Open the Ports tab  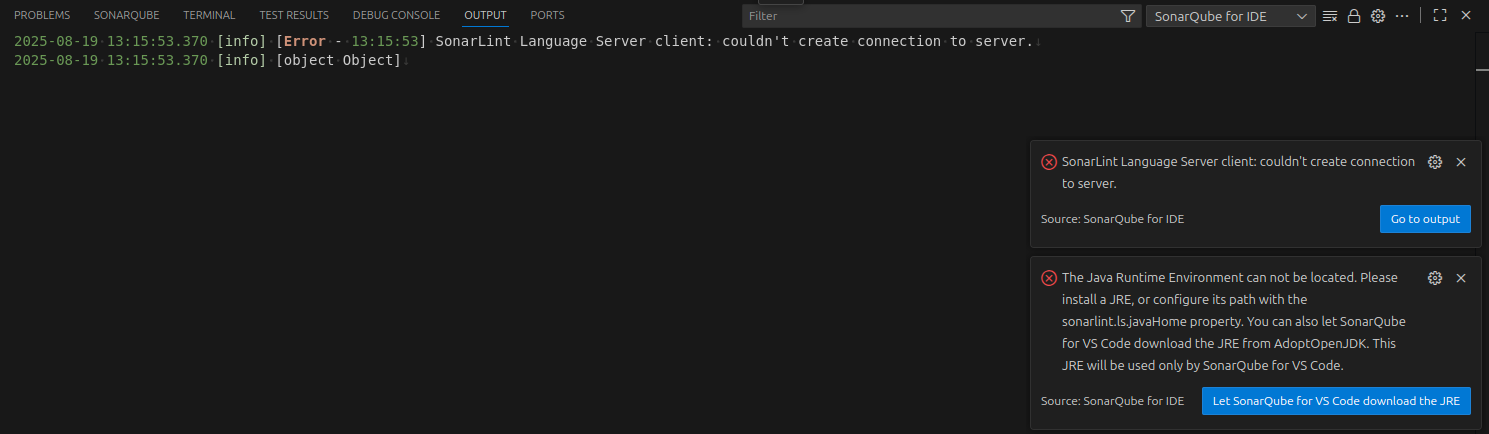click(x=547, y=16)
